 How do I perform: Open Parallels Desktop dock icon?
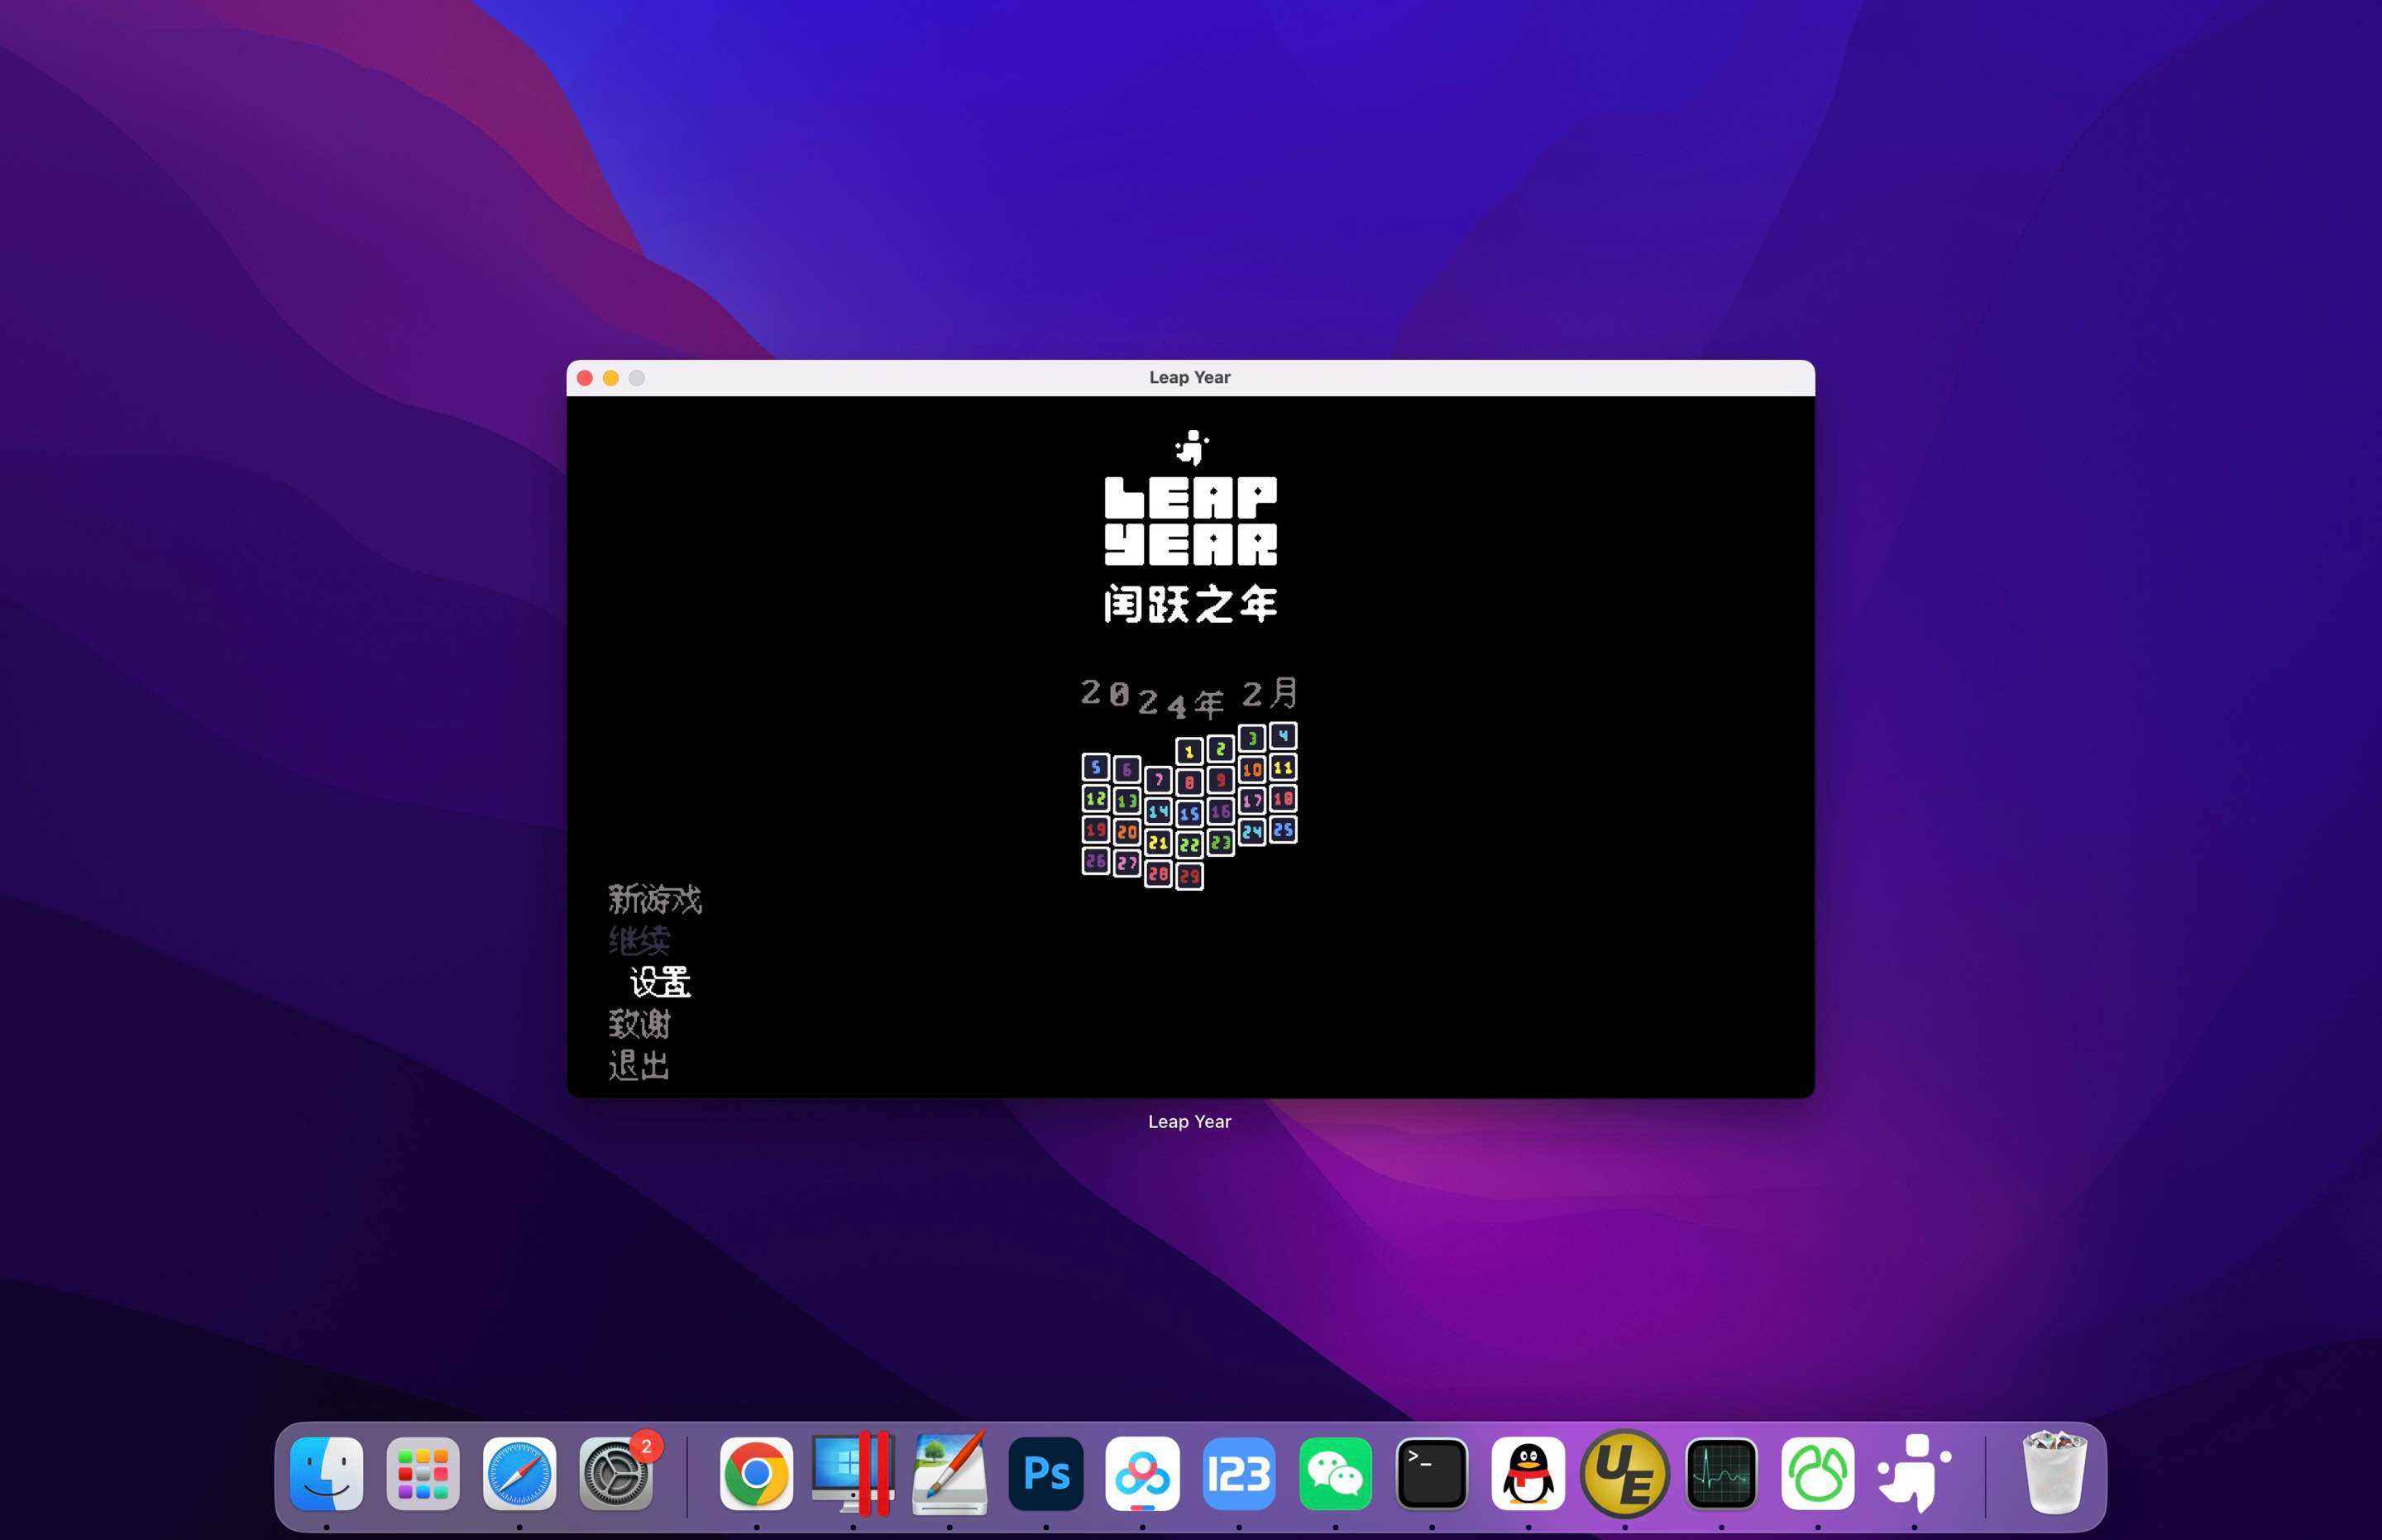click(853, 1474)
